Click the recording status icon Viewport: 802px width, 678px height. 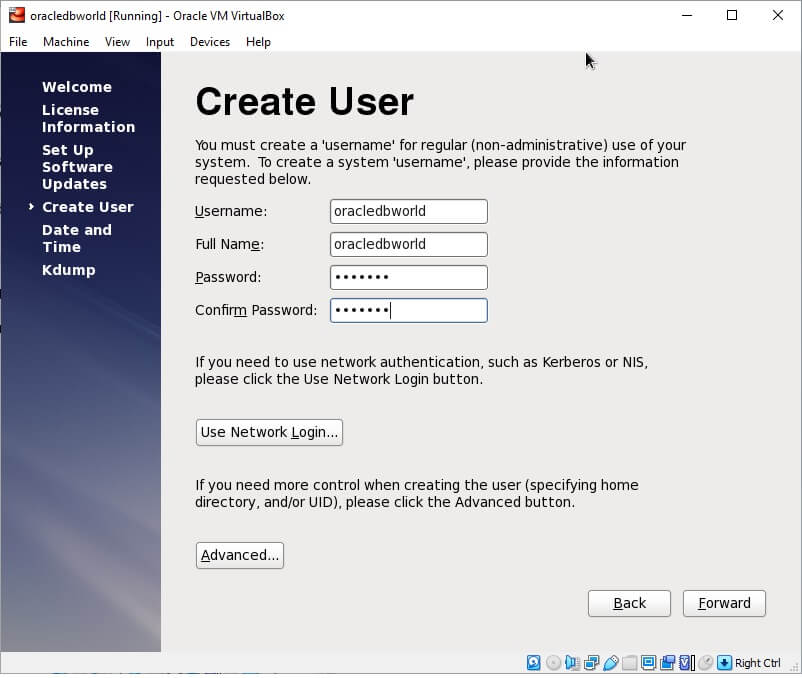point(667,663)
